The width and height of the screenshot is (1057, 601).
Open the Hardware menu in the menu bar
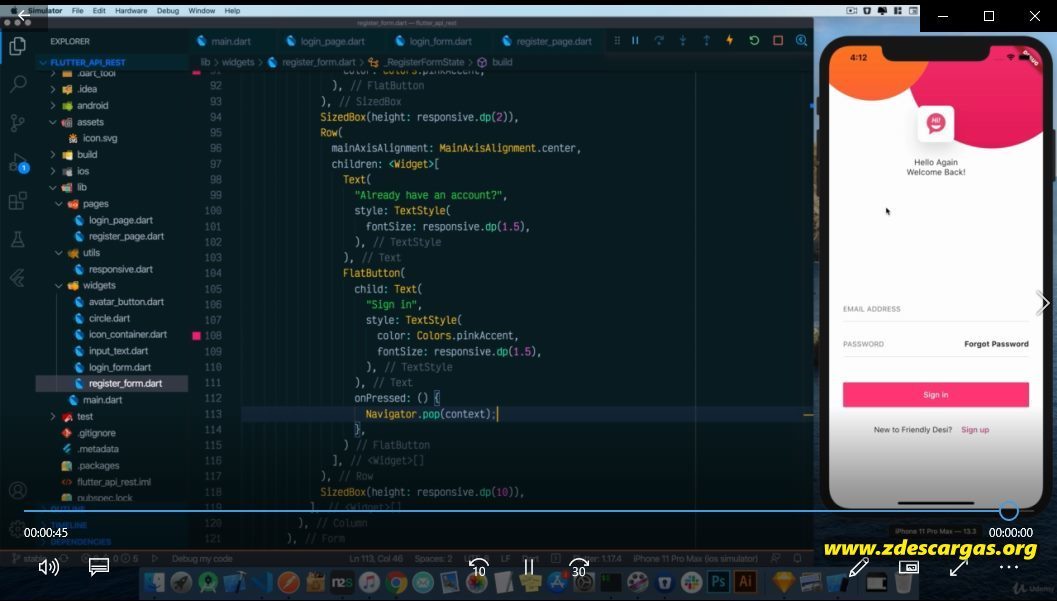(131, 11)
